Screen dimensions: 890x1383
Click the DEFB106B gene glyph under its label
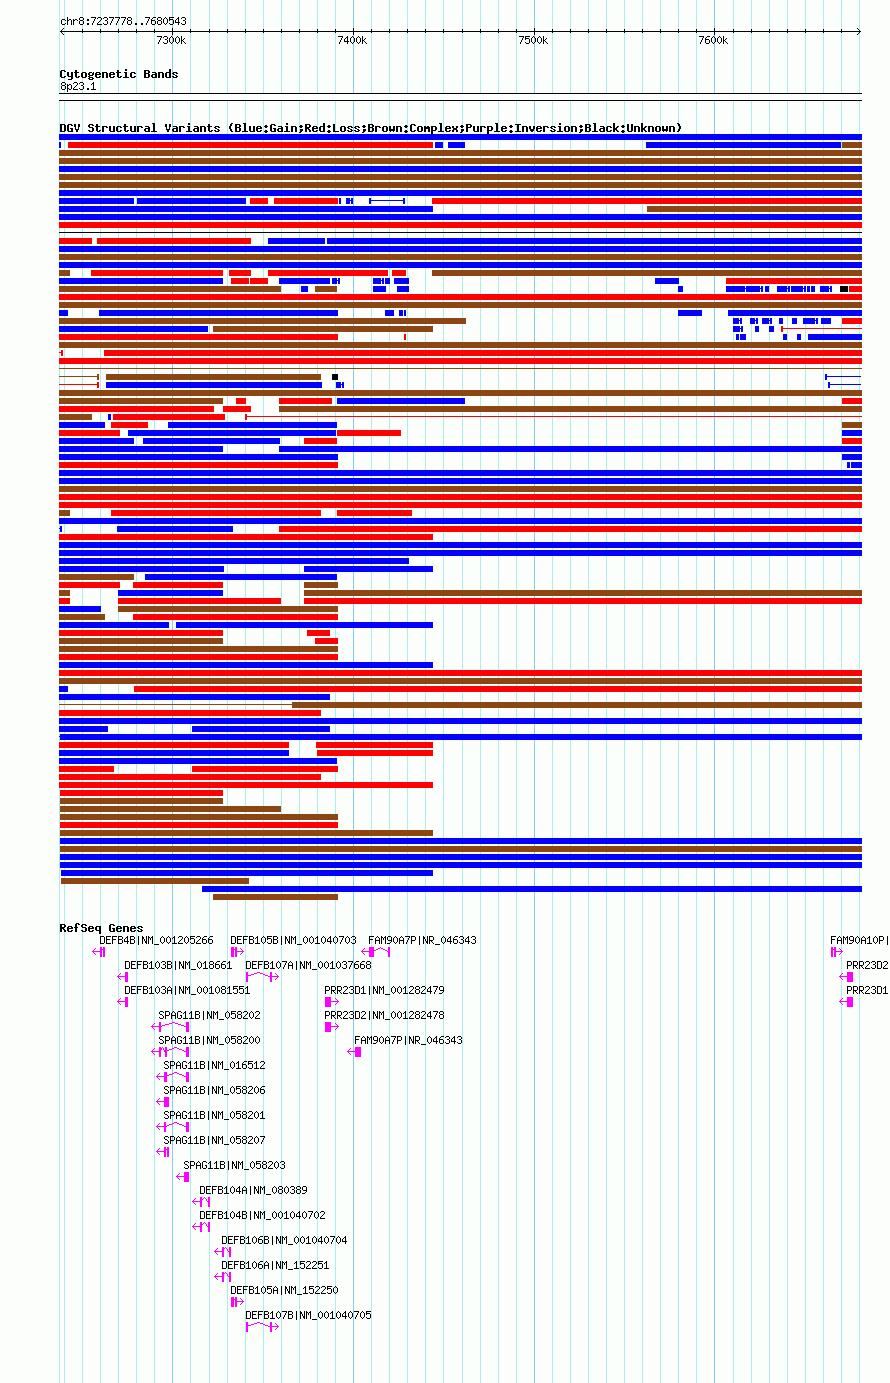tap(223, 1252)
